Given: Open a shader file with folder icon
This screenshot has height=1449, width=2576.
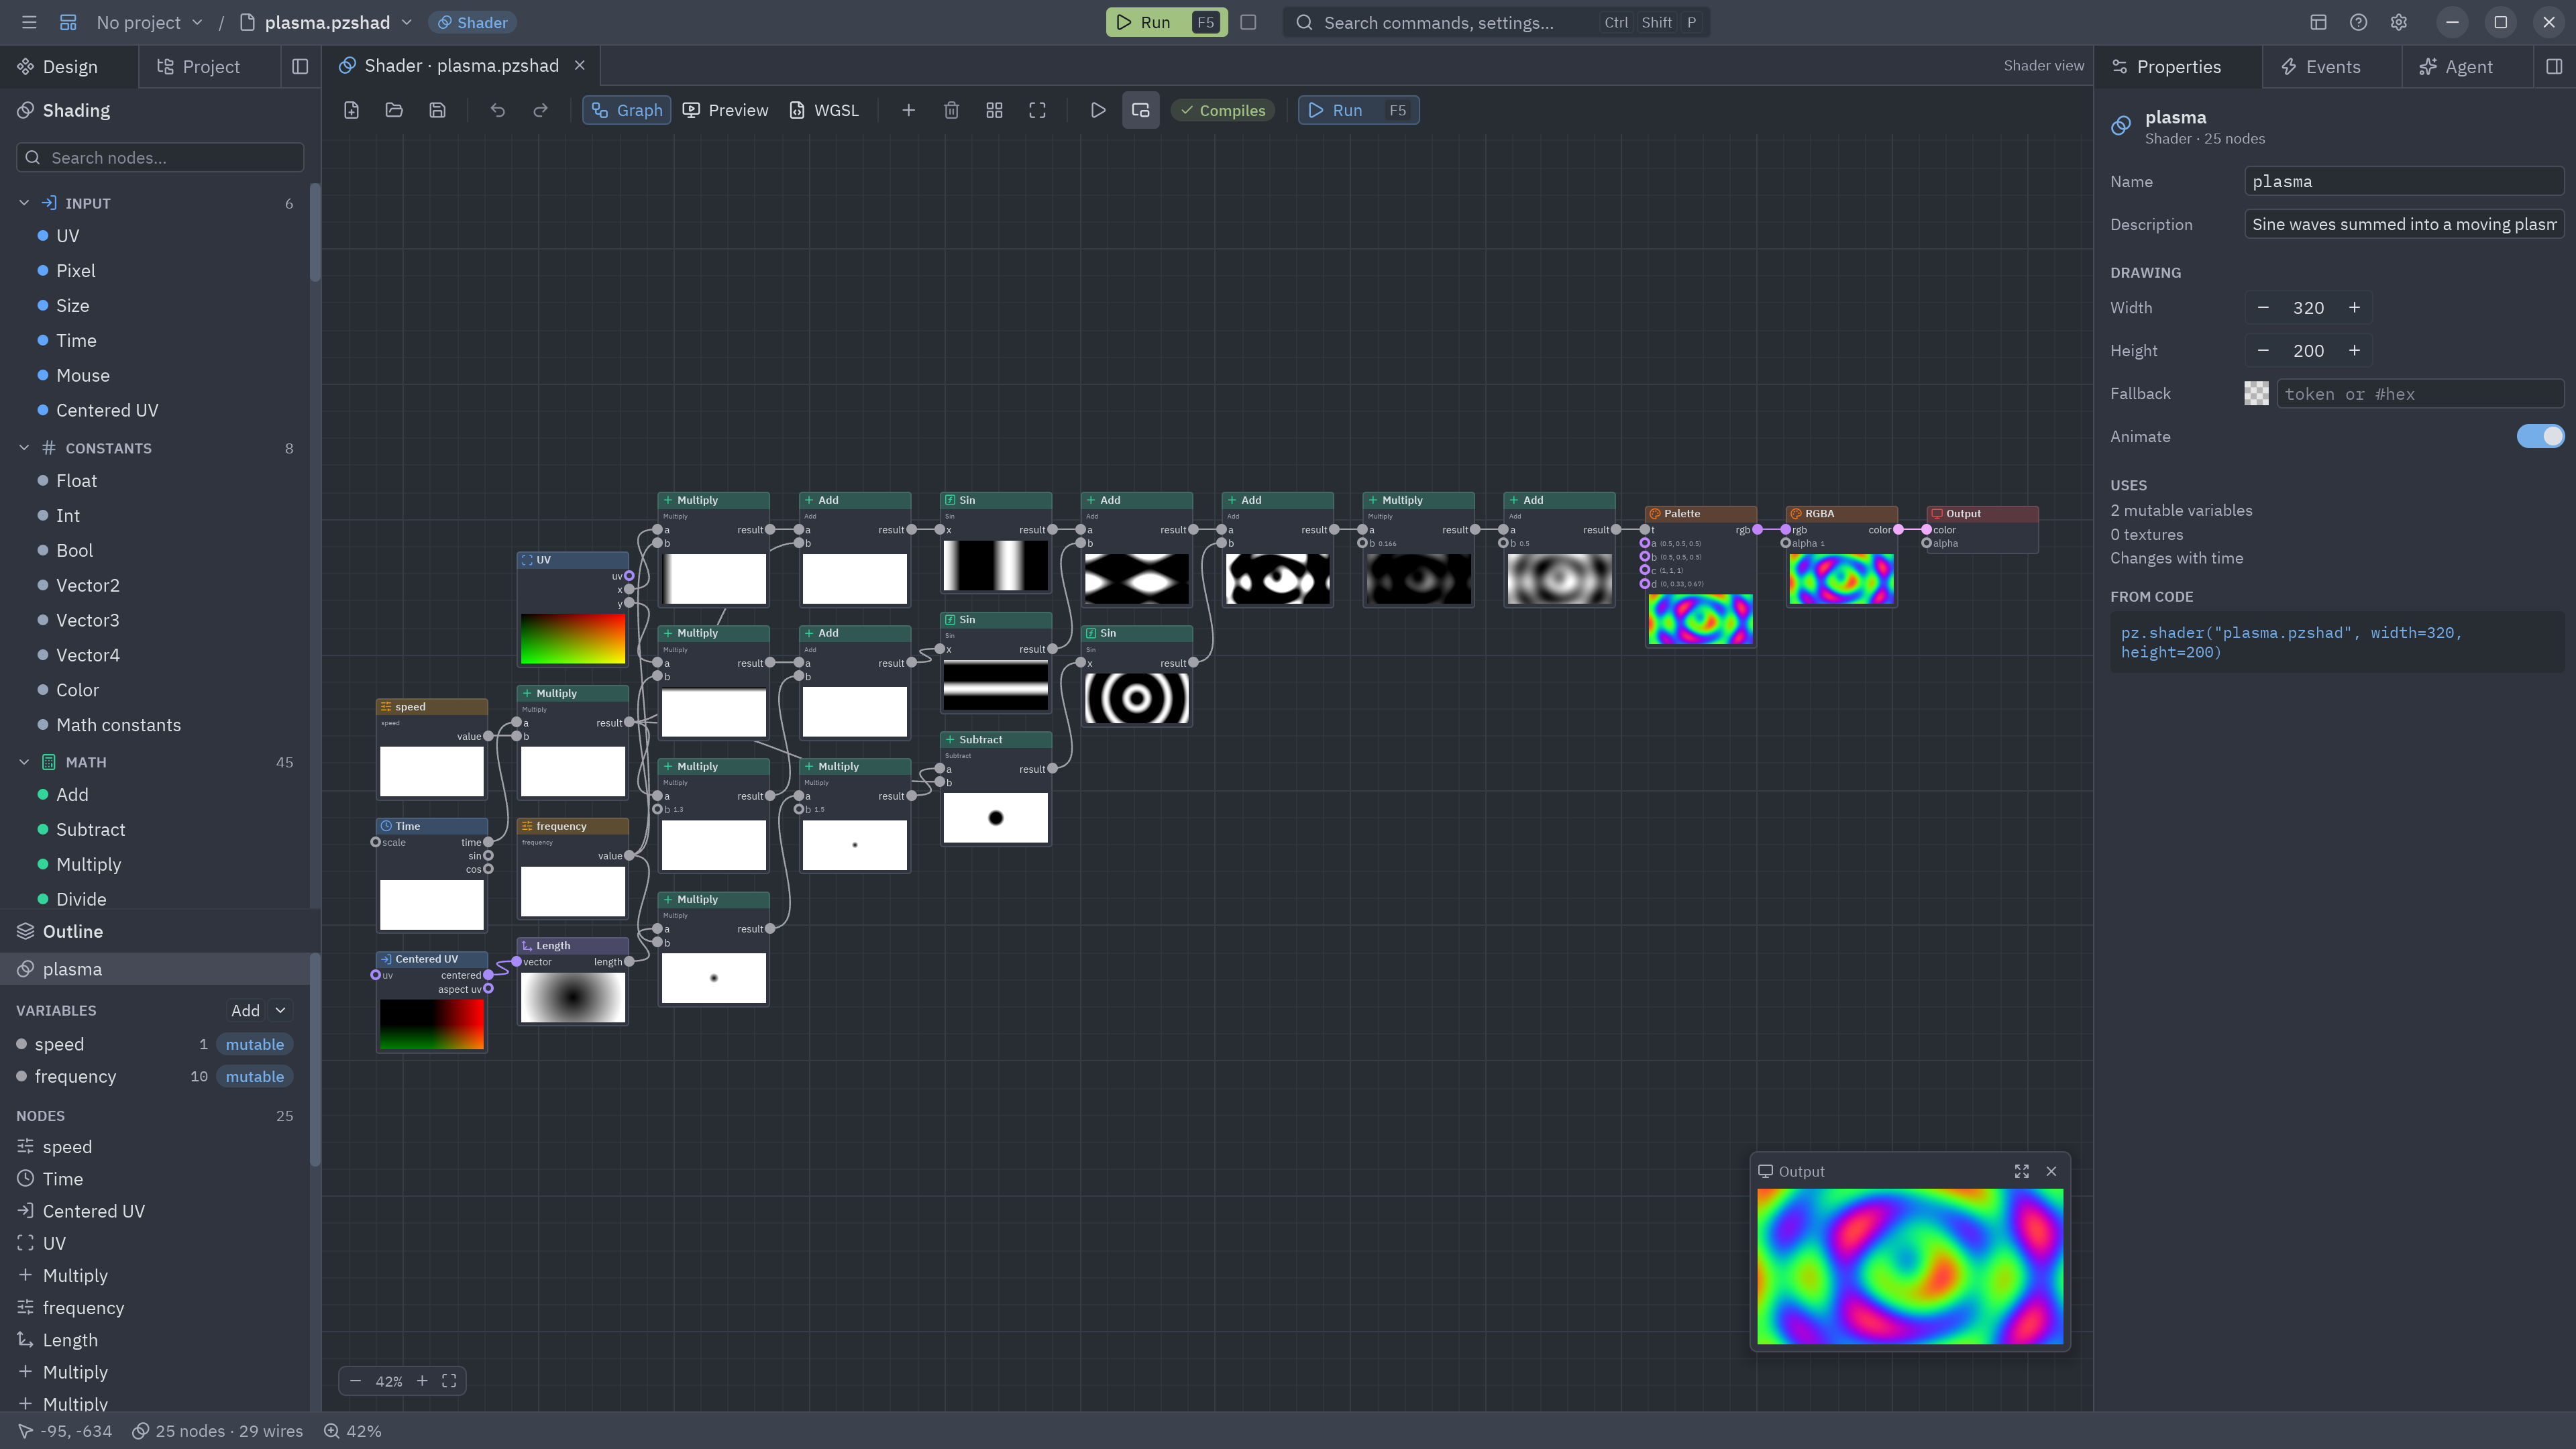Looking at the screenshot, I should tap(394, 110).
